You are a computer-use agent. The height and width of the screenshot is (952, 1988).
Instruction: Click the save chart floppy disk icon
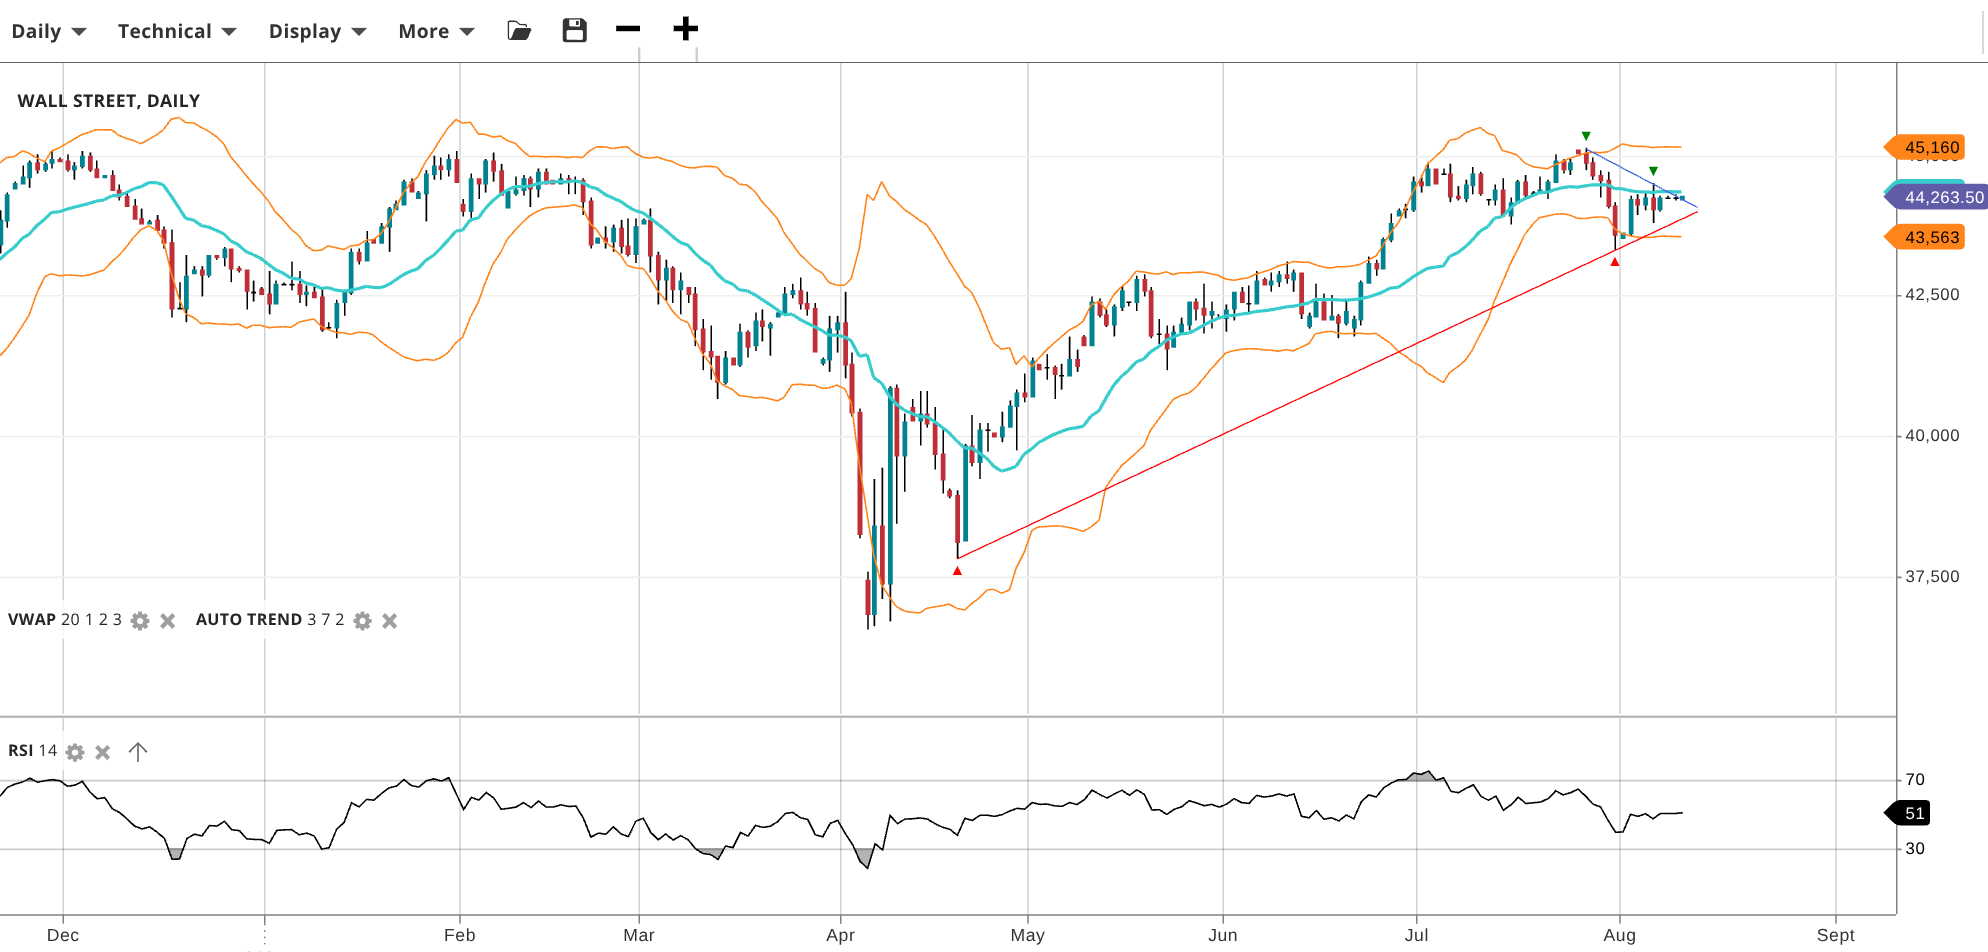click(574, 30)
